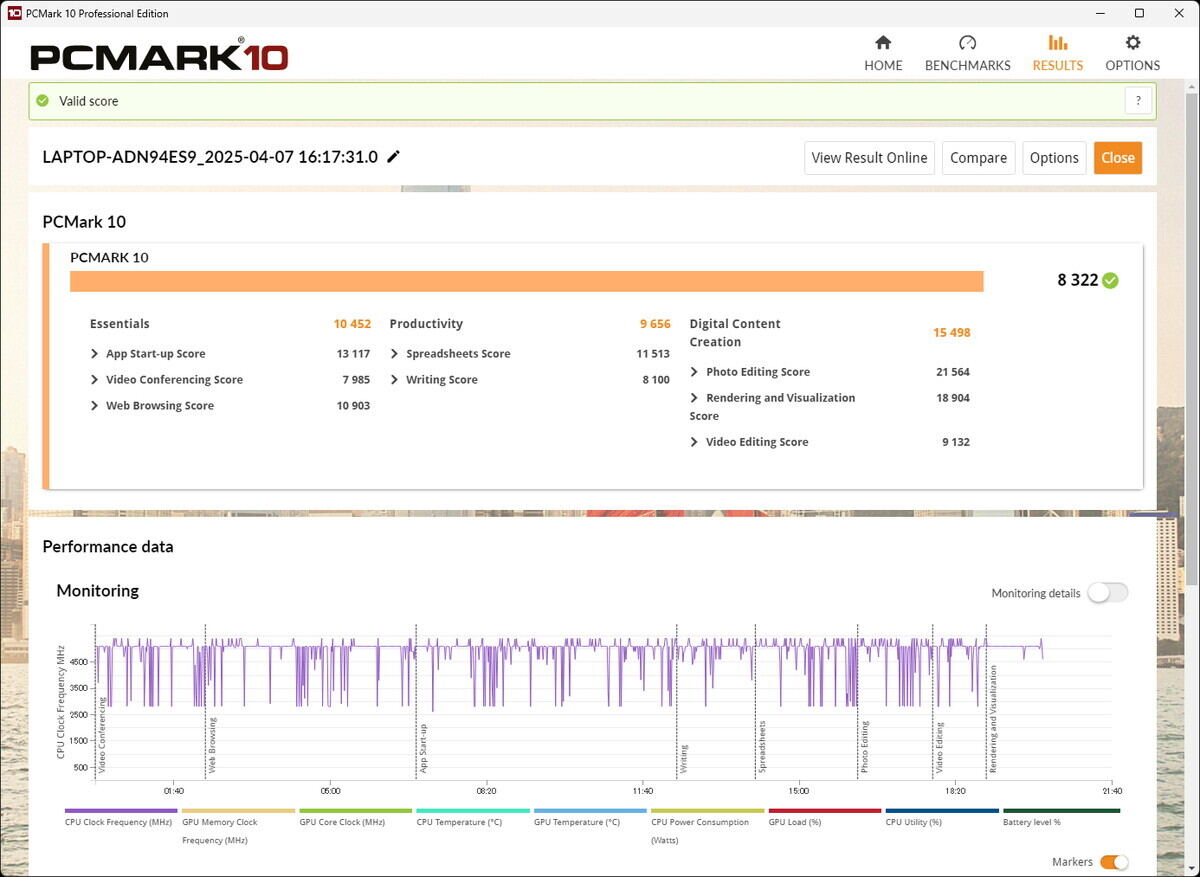Click the green check next to 8 322

pyautogui.click(x=1110, y=281)
